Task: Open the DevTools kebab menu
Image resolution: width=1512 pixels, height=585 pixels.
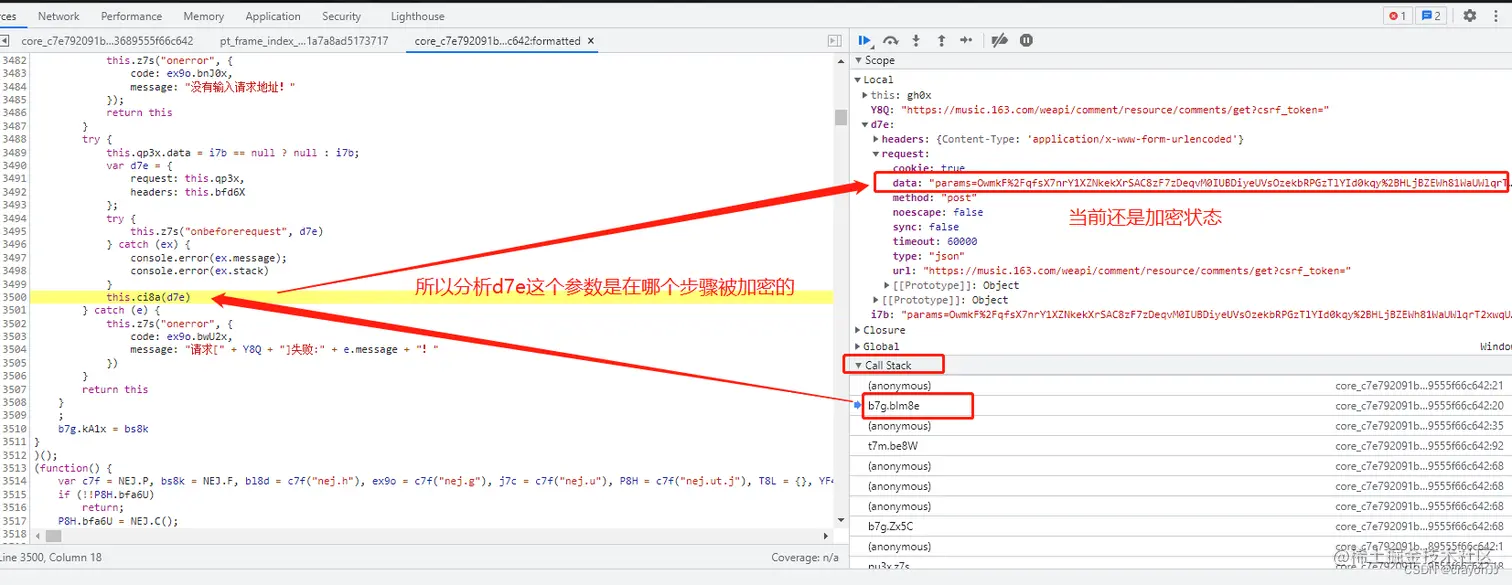Action: pyautogui.click(x=1497, y=15)
